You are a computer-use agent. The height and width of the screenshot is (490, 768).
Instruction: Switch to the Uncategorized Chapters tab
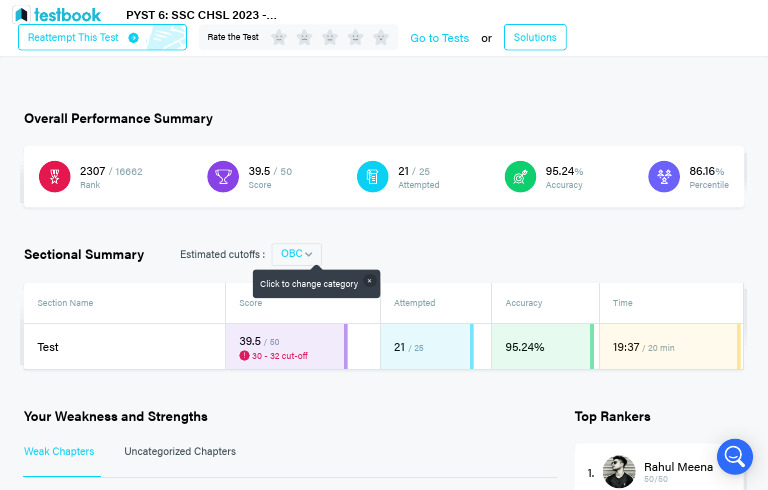pos(180,452)
